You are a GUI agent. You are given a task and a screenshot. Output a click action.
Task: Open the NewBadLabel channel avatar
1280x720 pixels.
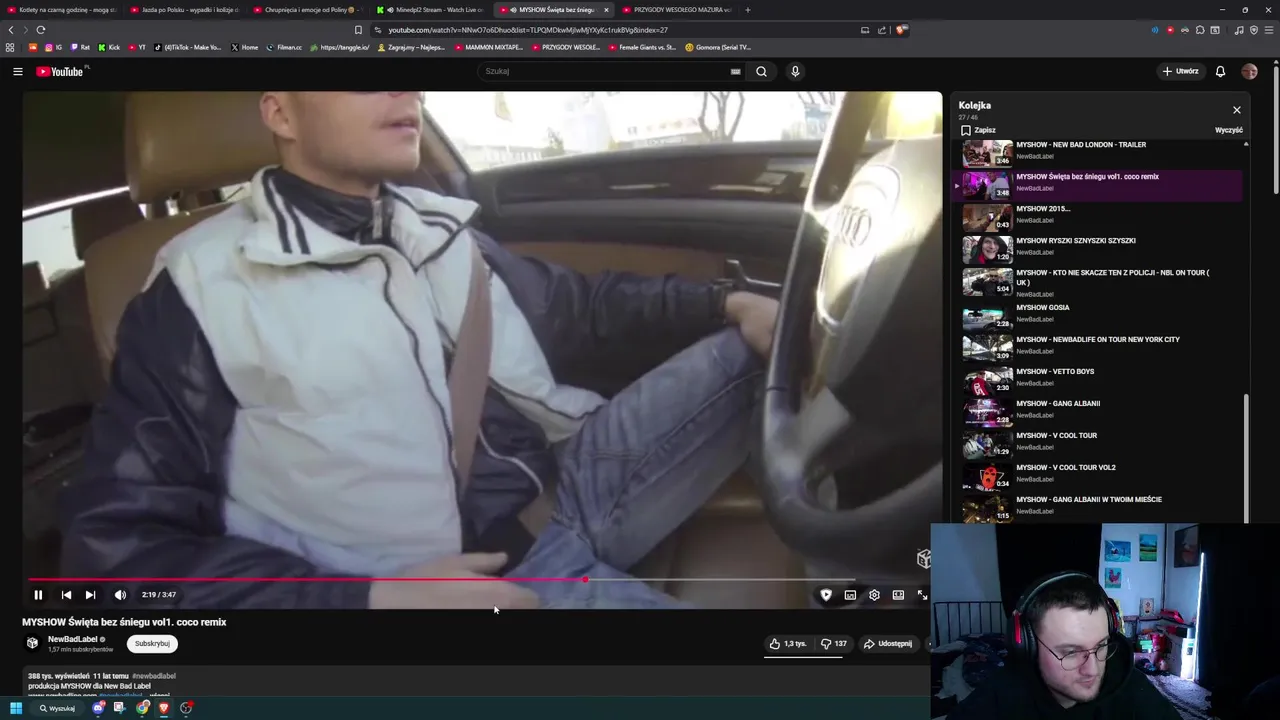tap(32, 643)
